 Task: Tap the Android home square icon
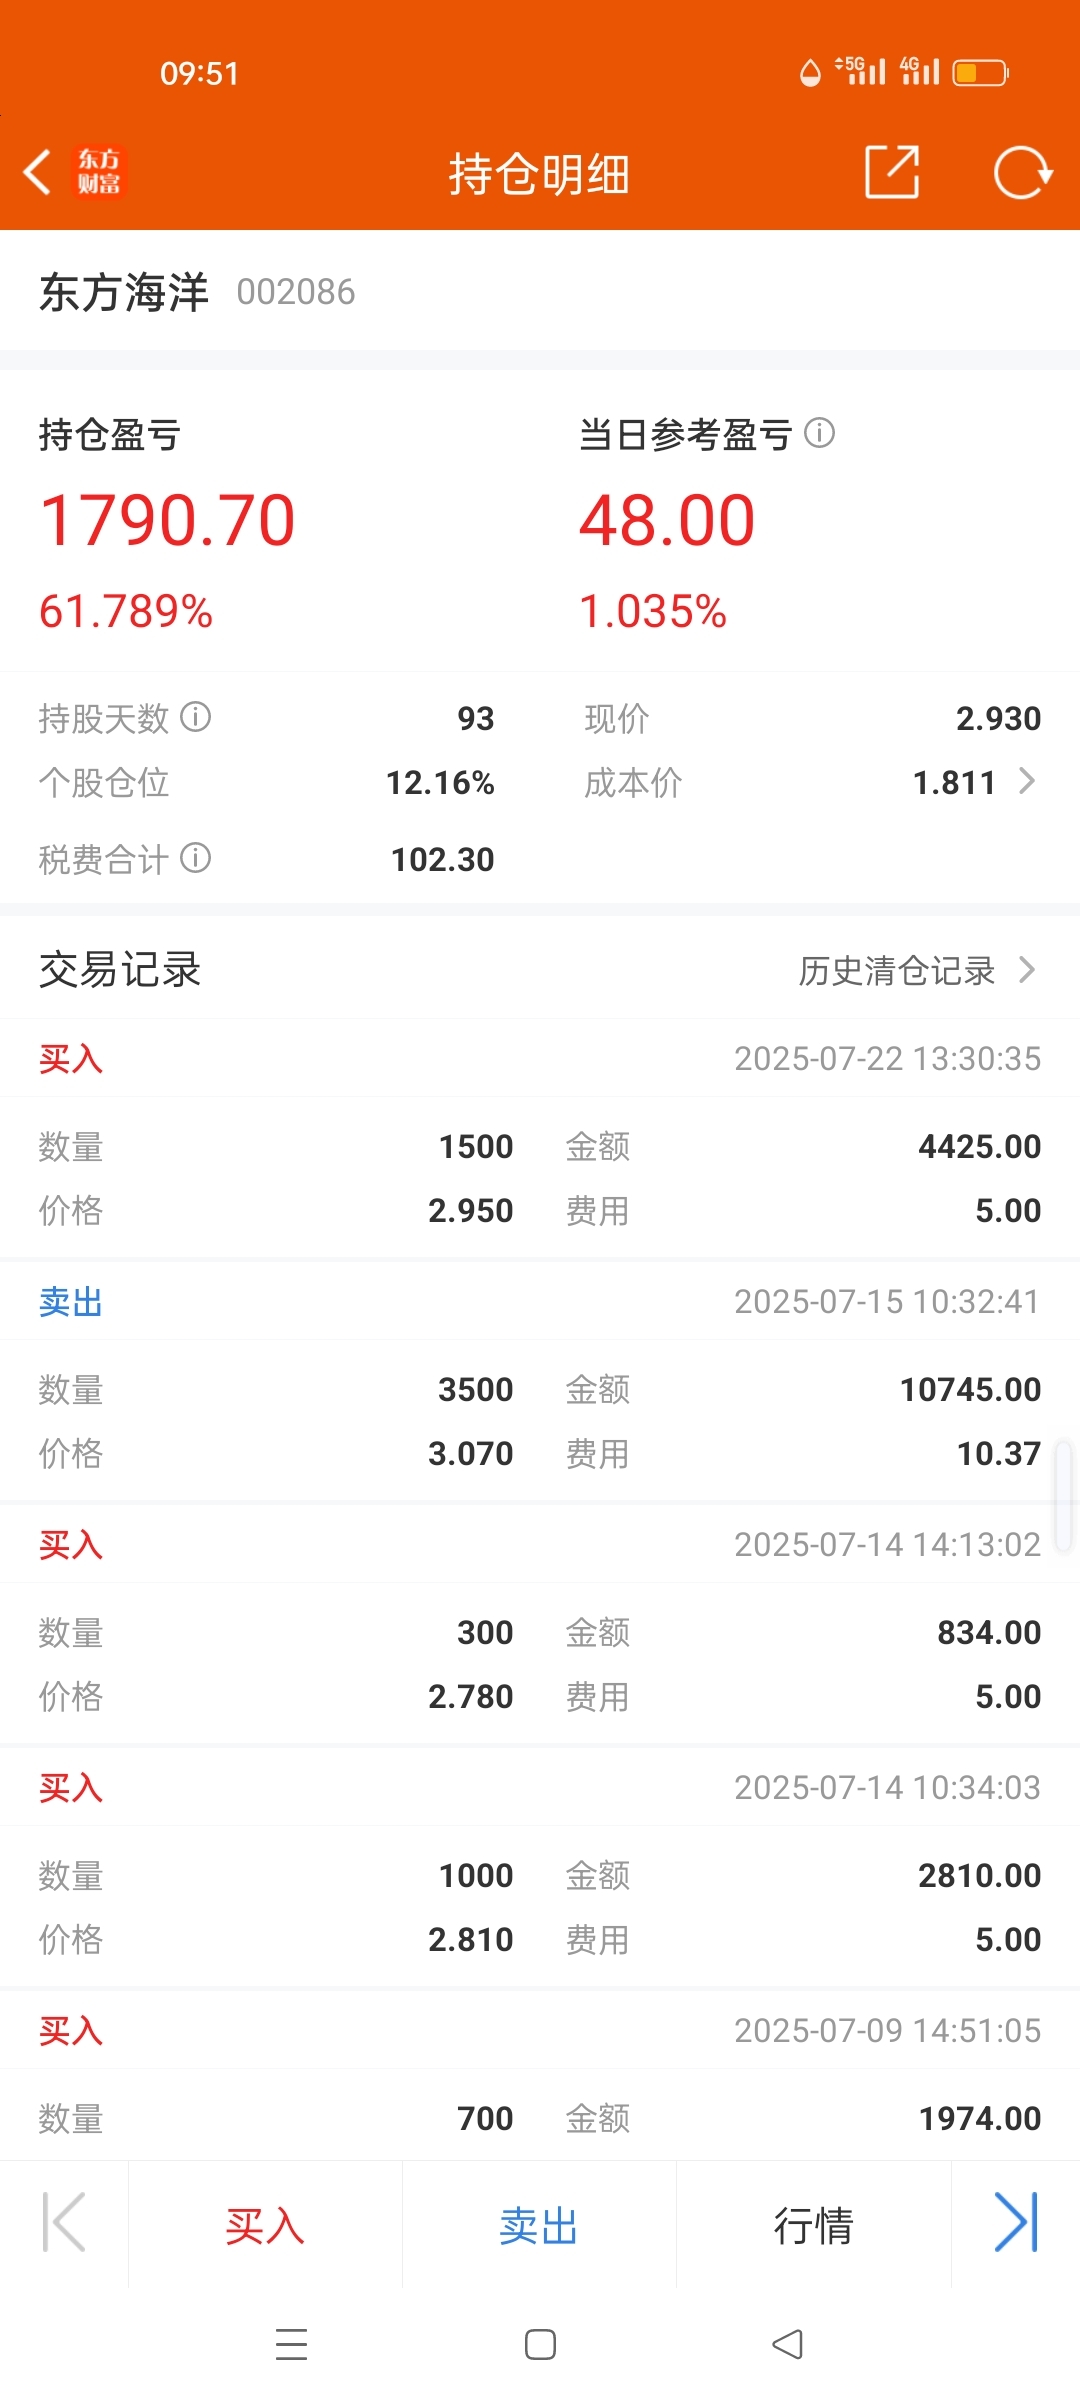[x=540, y=2345]
